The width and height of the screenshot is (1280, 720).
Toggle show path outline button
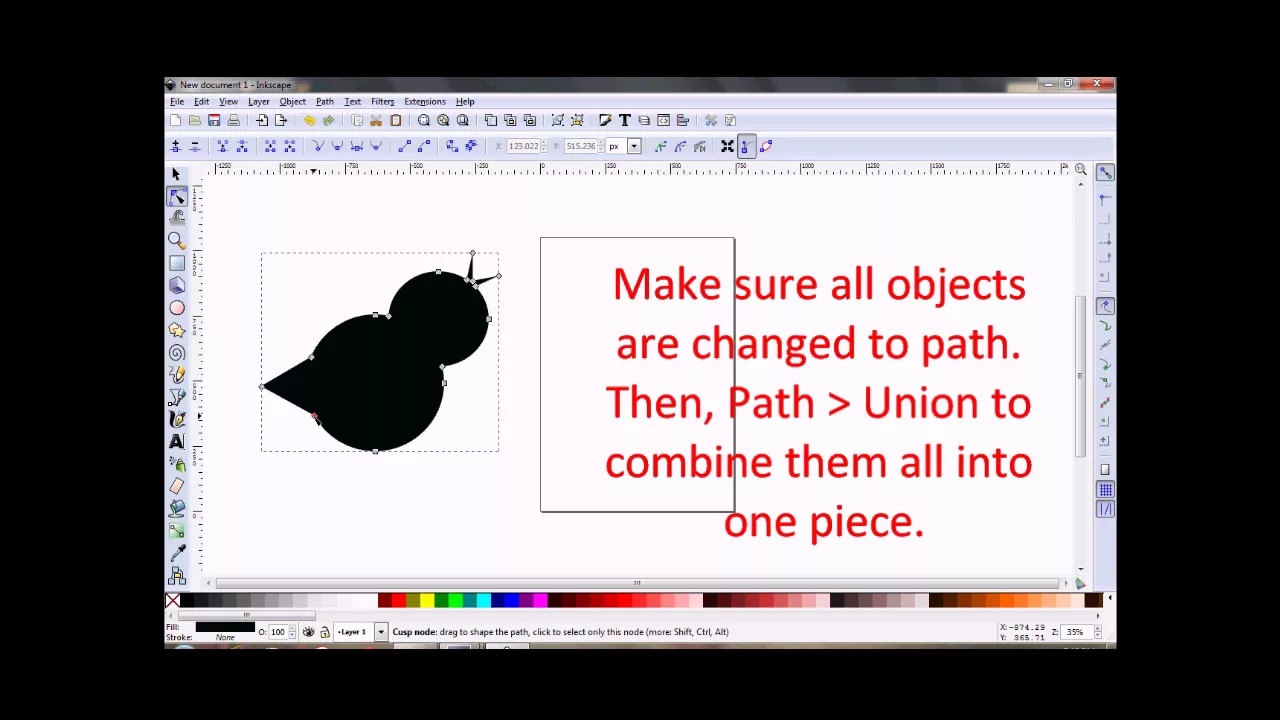pos(765,146)
